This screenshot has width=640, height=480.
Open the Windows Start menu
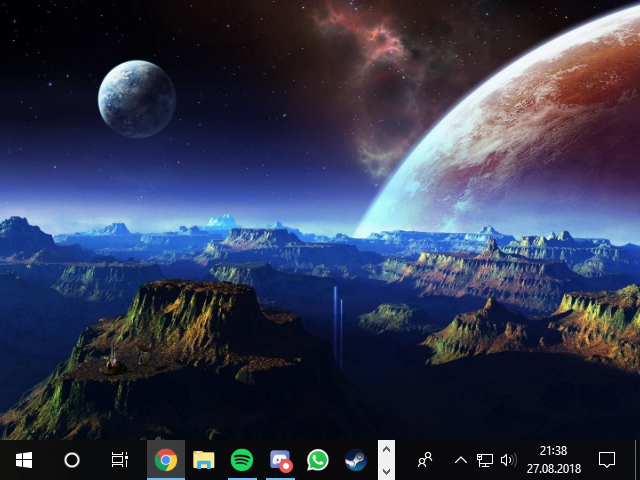(24, 460)
